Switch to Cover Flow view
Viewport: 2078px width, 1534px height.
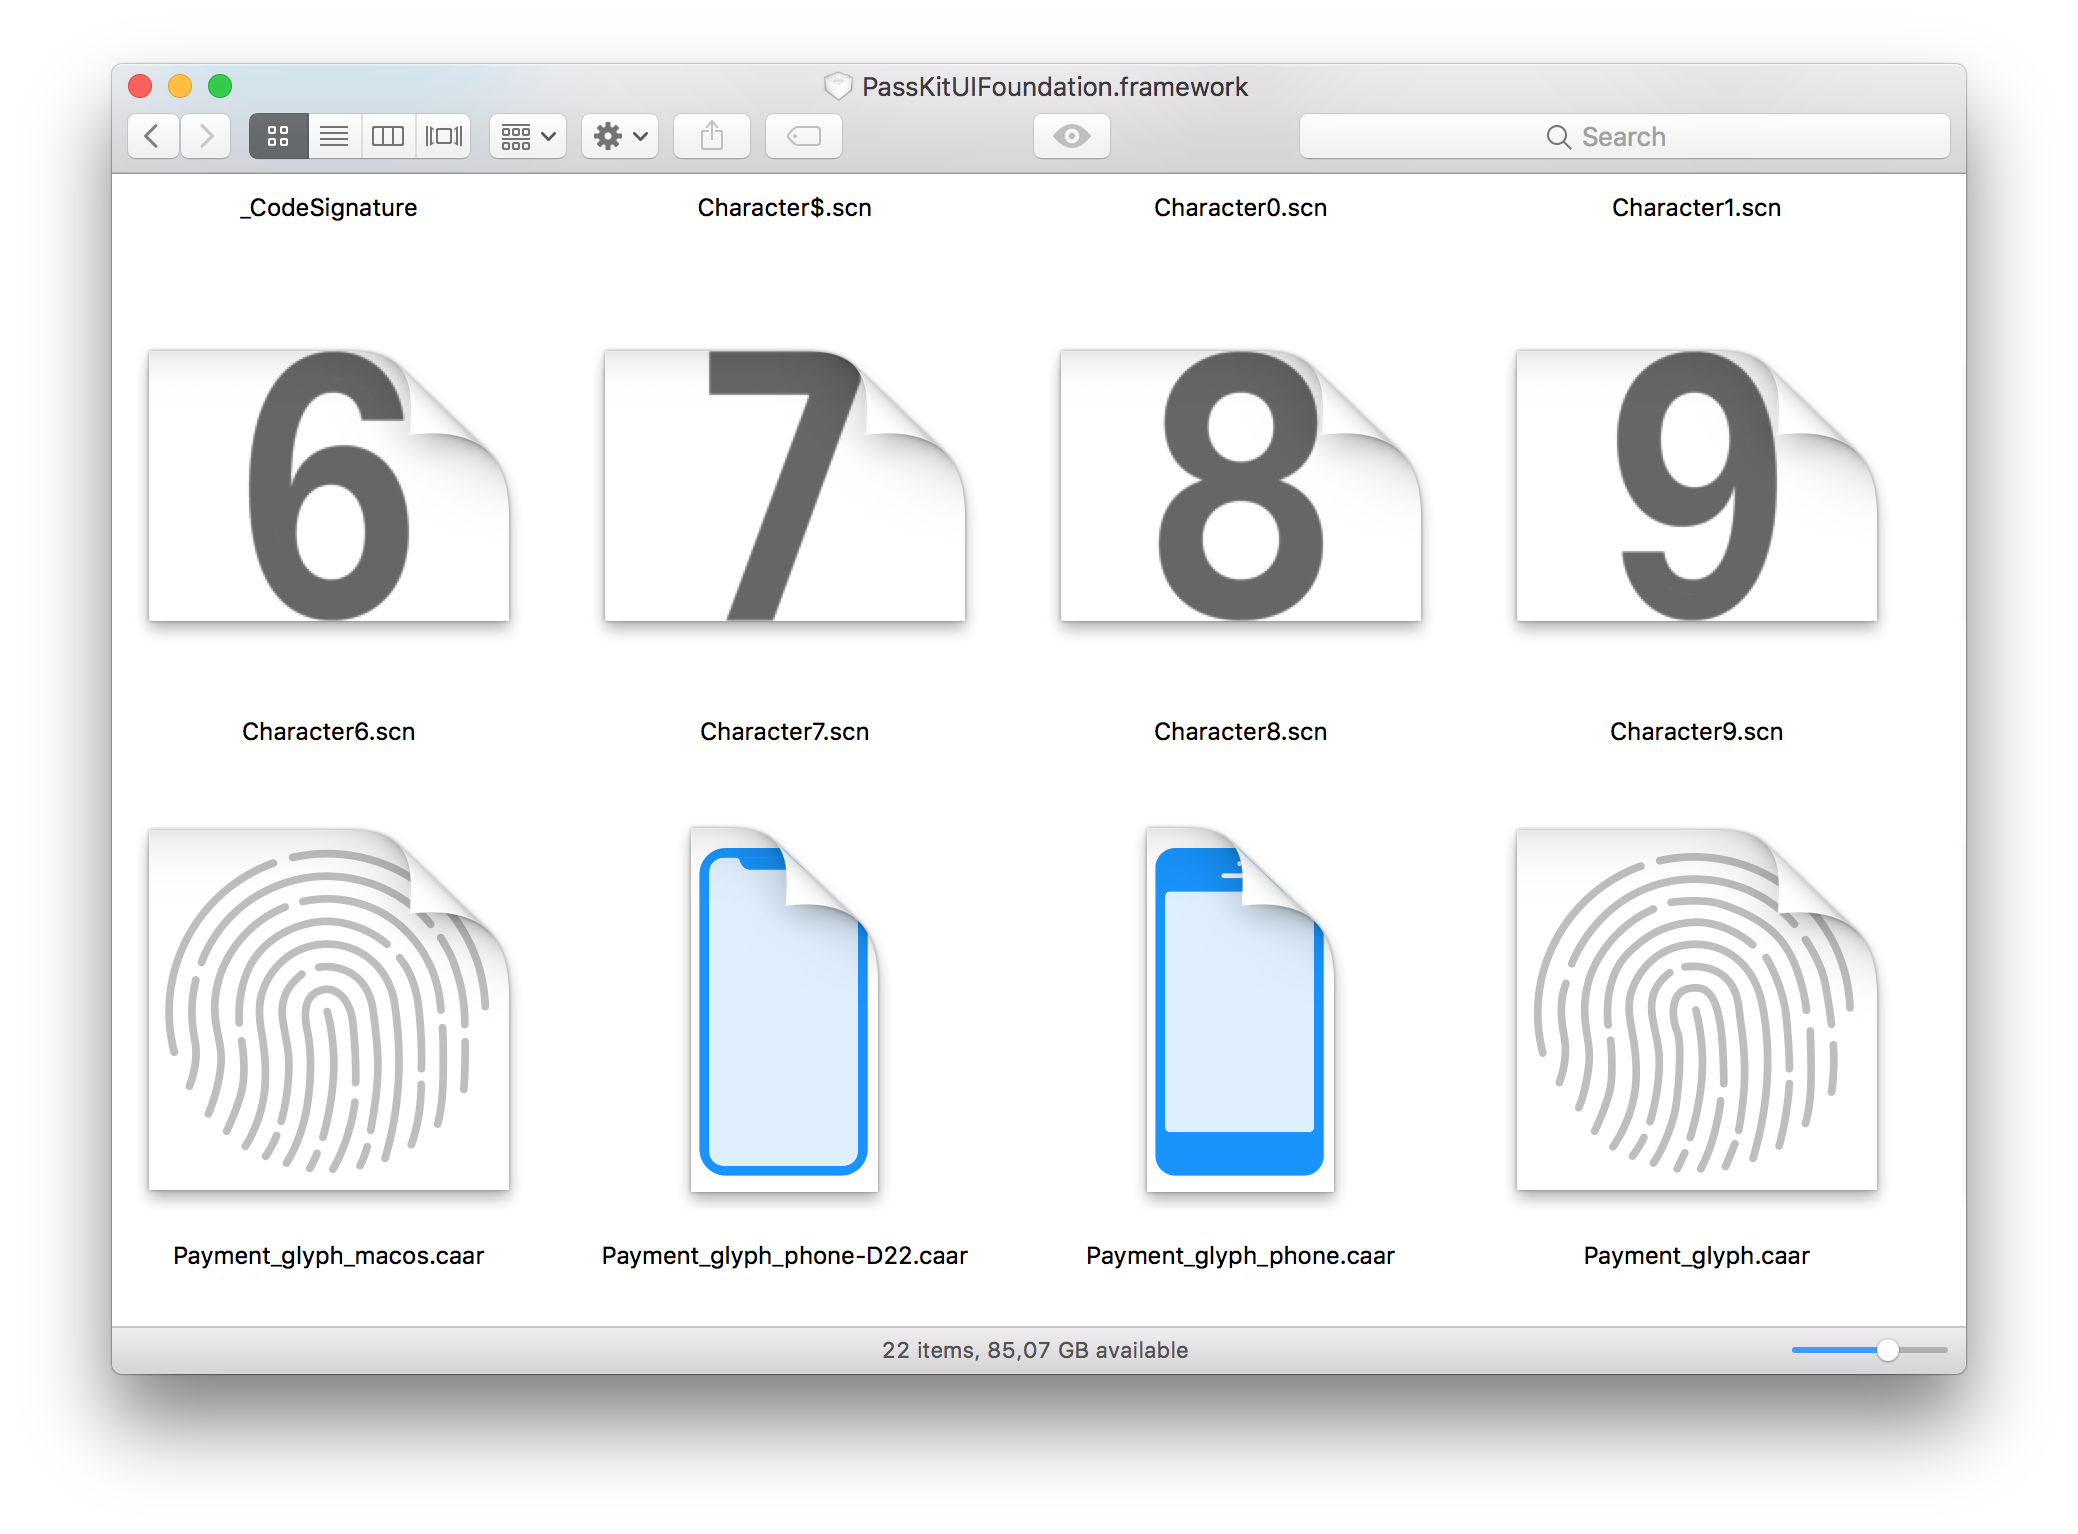pyautogui.click(x=443, y=136)
